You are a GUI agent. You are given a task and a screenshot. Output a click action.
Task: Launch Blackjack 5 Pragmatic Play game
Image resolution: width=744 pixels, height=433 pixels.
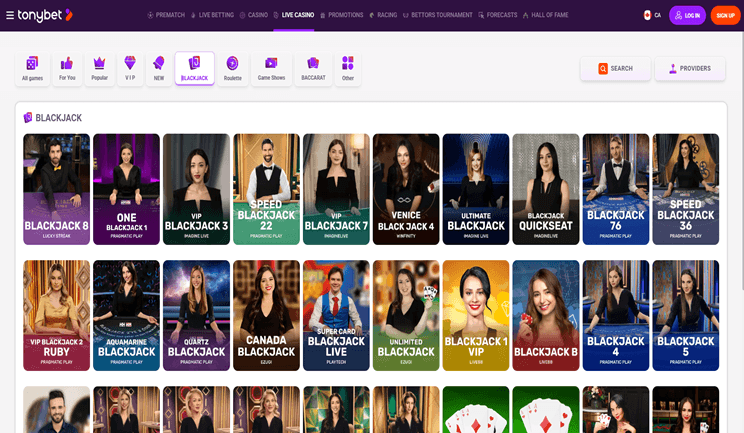(x=686, y=315)
